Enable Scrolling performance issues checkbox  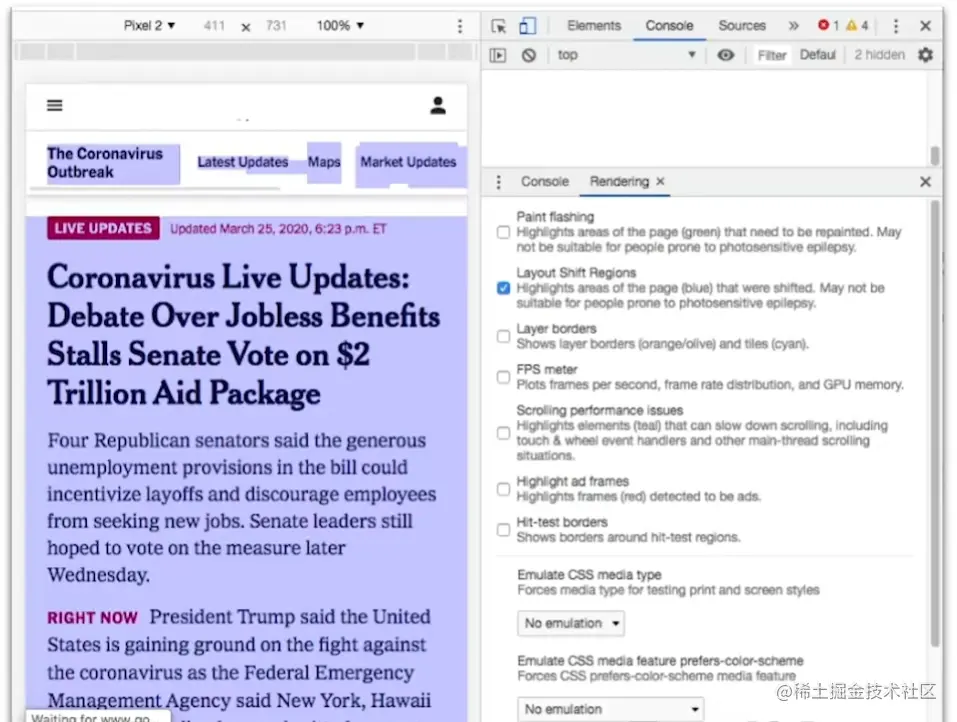pyautogui.click(x=504, y=433)
